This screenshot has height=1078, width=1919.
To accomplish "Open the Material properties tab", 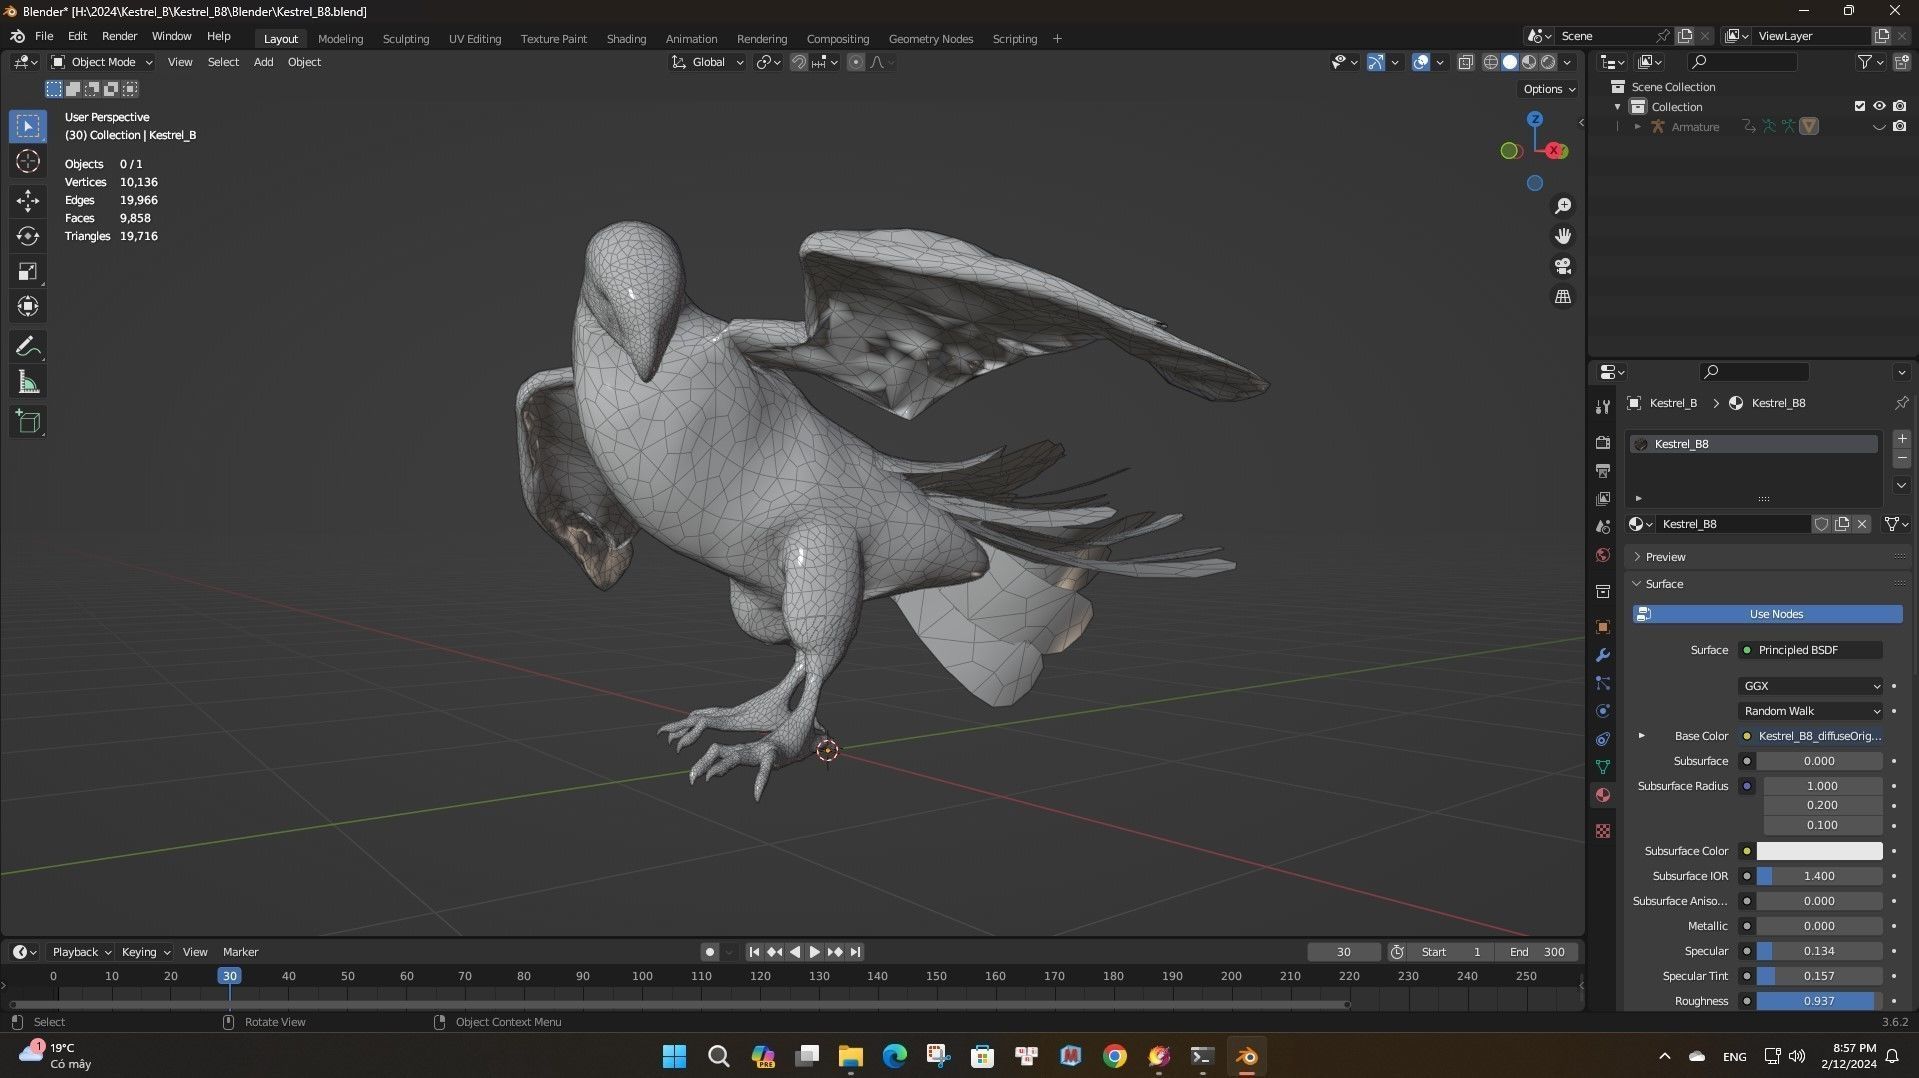I will [x=1603, y=795].
